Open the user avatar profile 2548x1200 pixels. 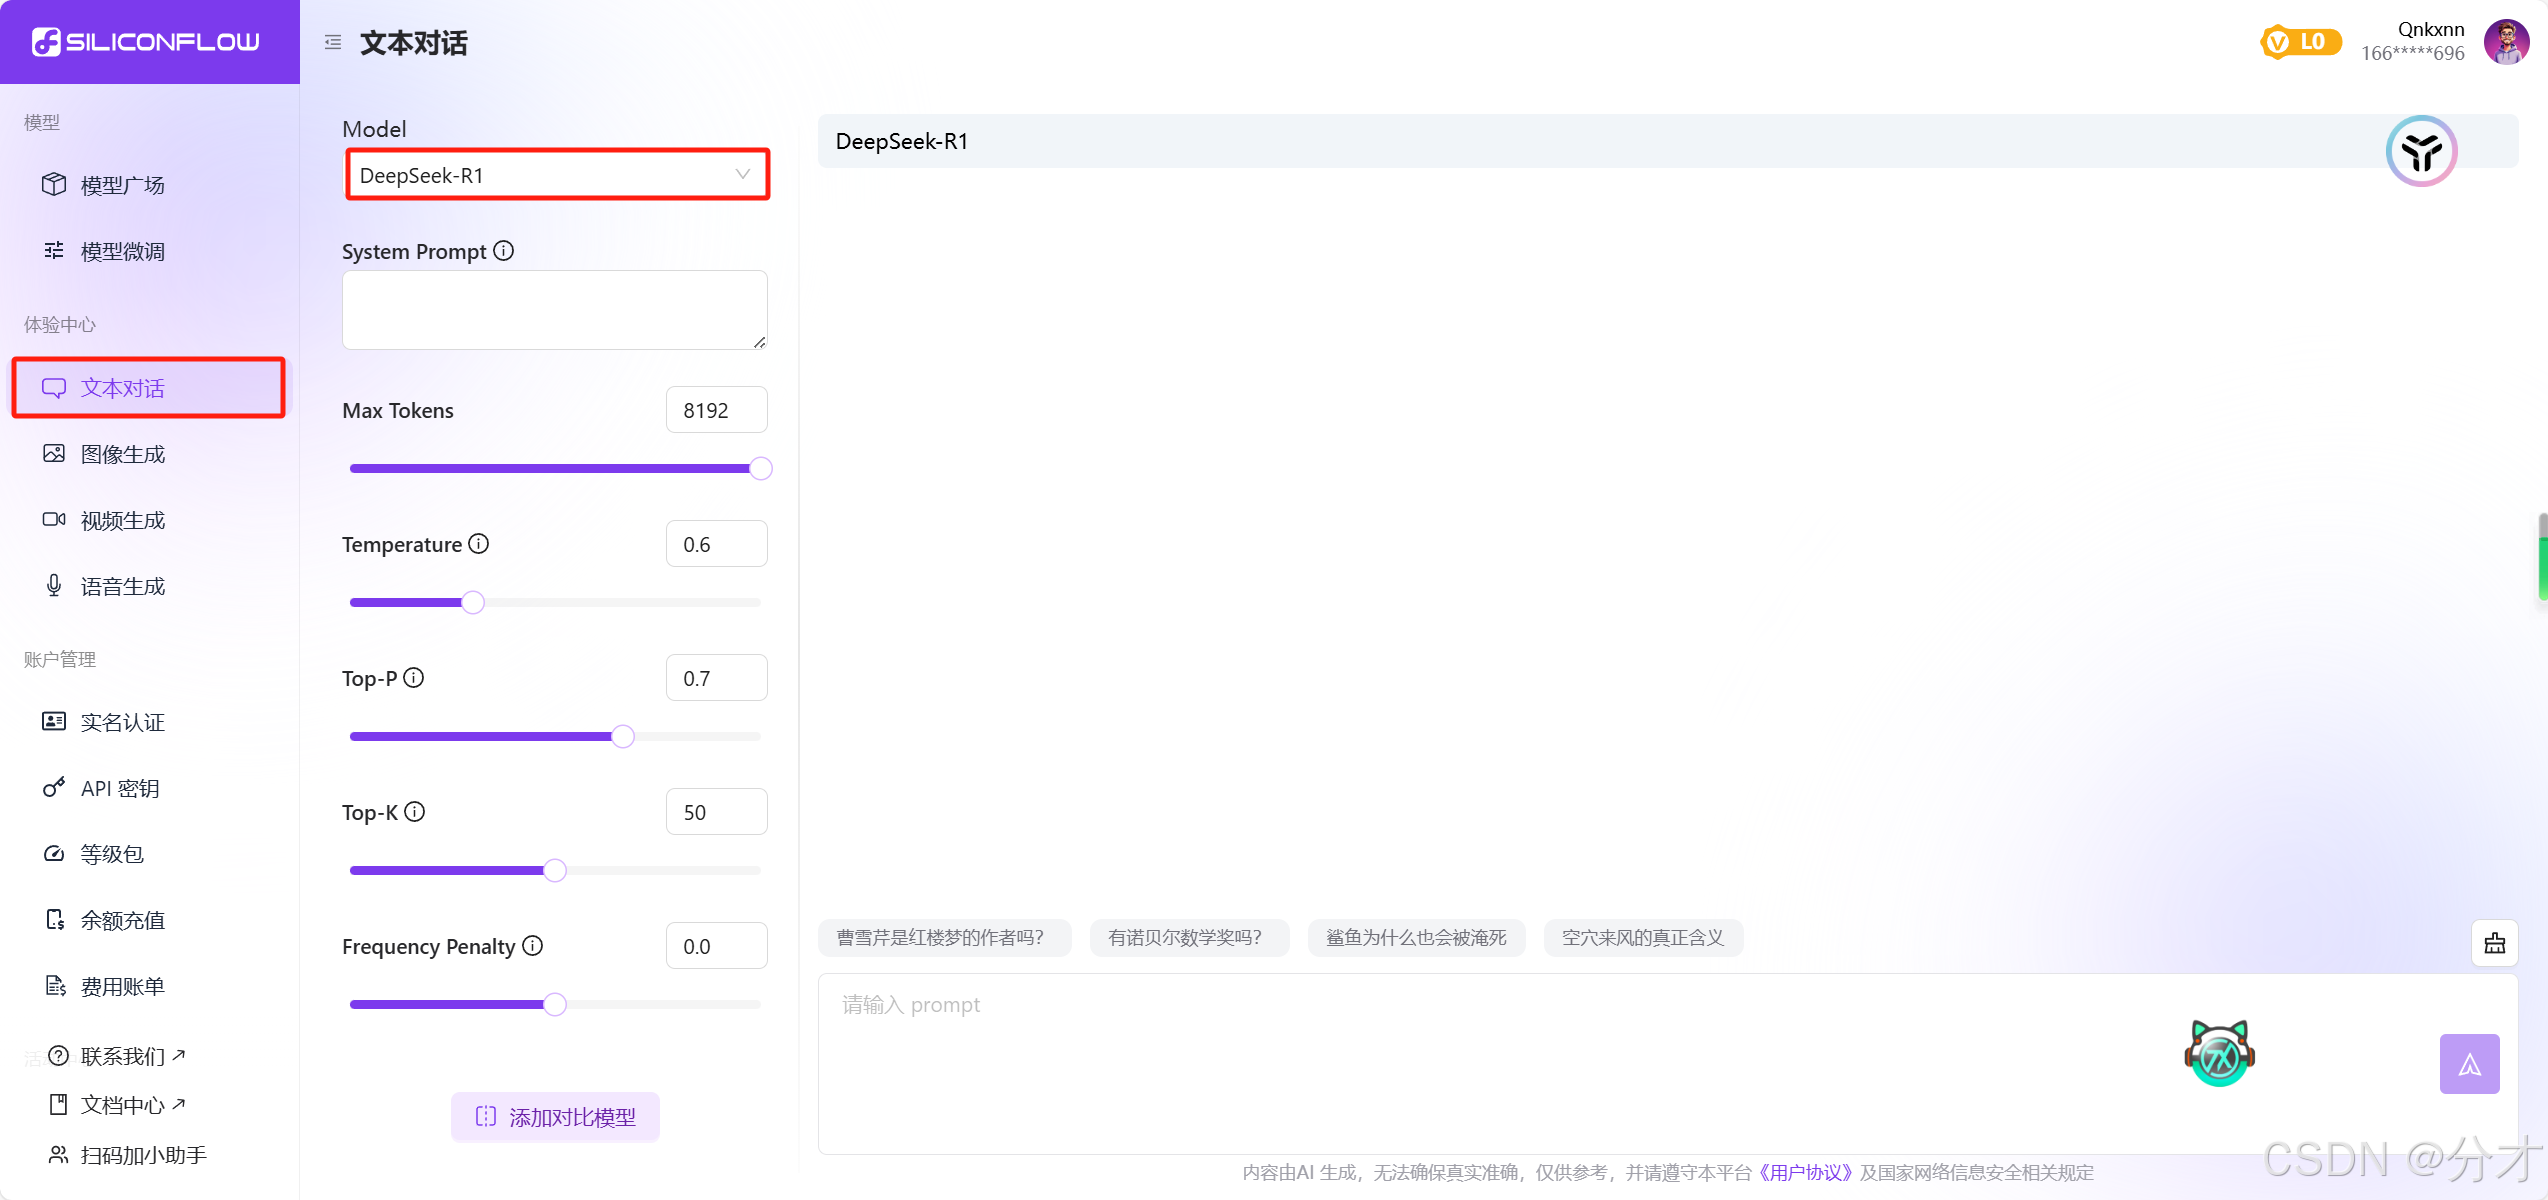click(2506, 42)
